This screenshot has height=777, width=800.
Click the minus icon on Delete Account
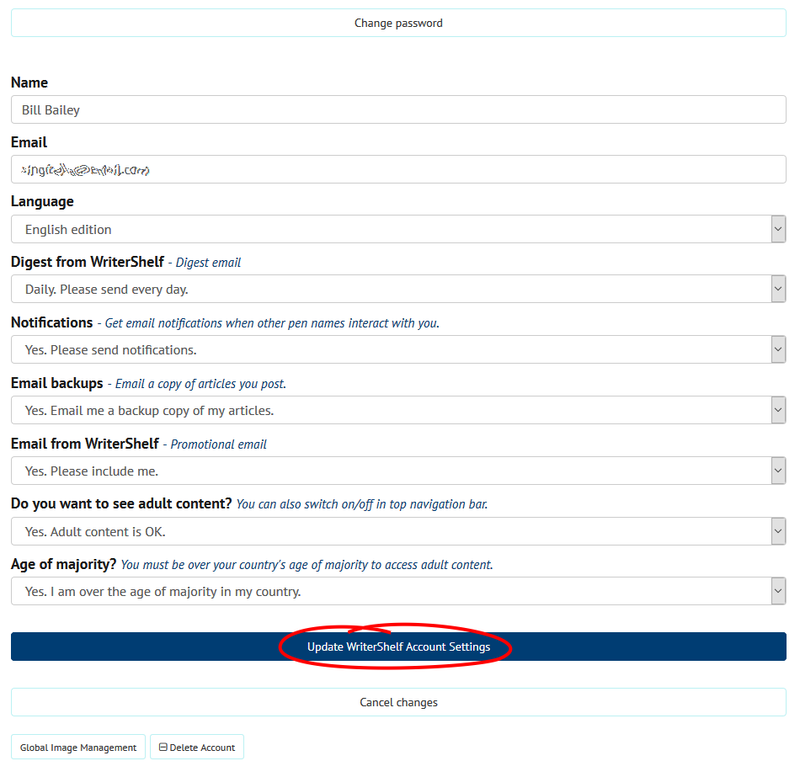163,747
